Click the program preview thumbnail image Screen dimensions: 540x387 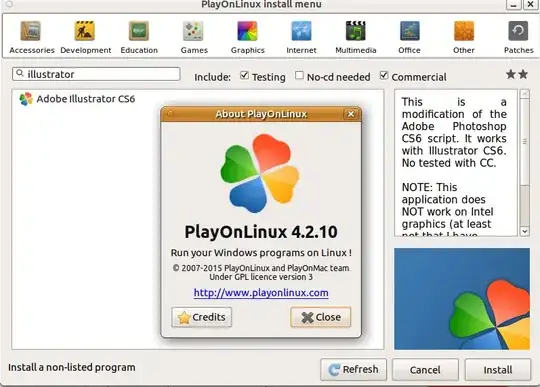click(x=462, y=299)
